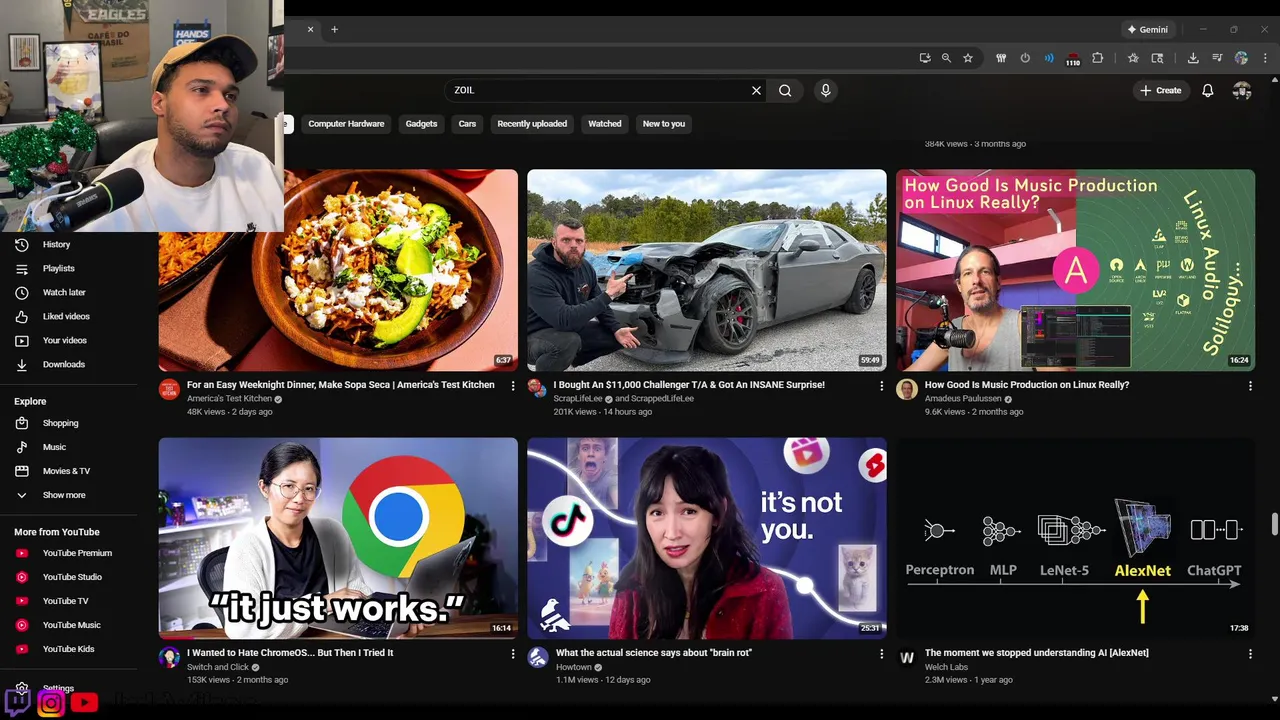
Task: Open the 'How Good Is Music Production on Linux Really?' title
Action: [x=1026, y=385]
